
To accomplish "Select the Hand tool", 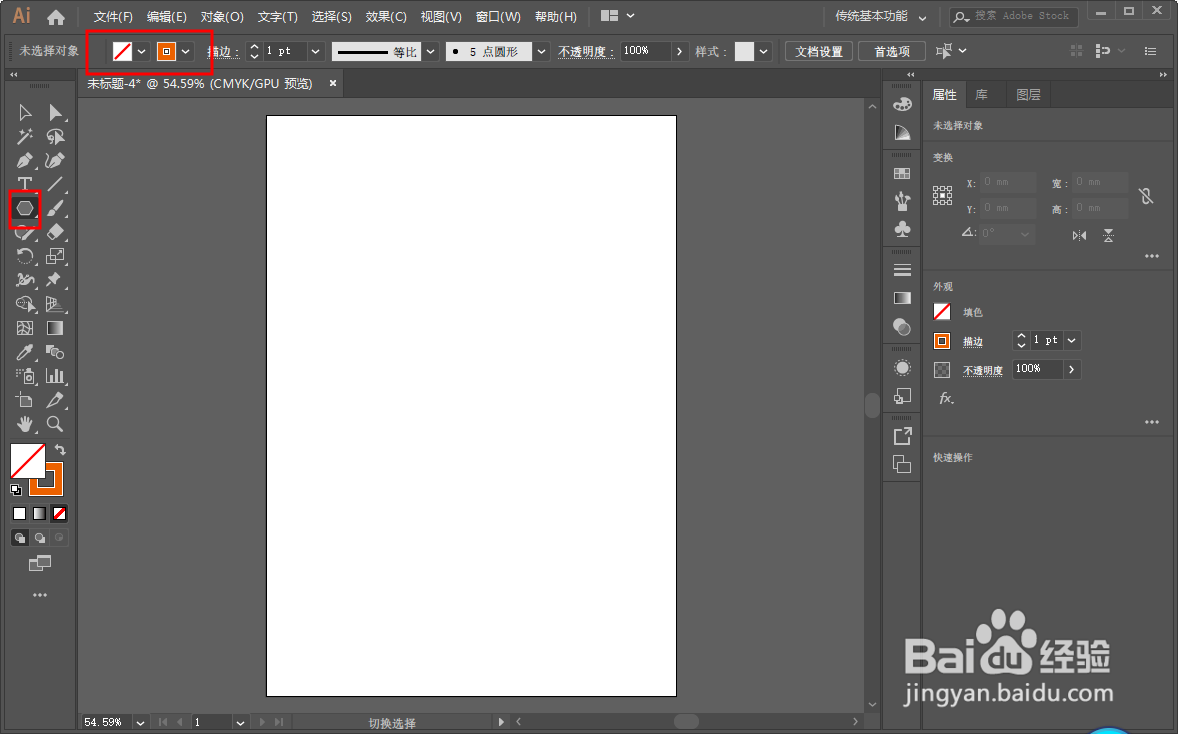I will (x=25, y=424).
